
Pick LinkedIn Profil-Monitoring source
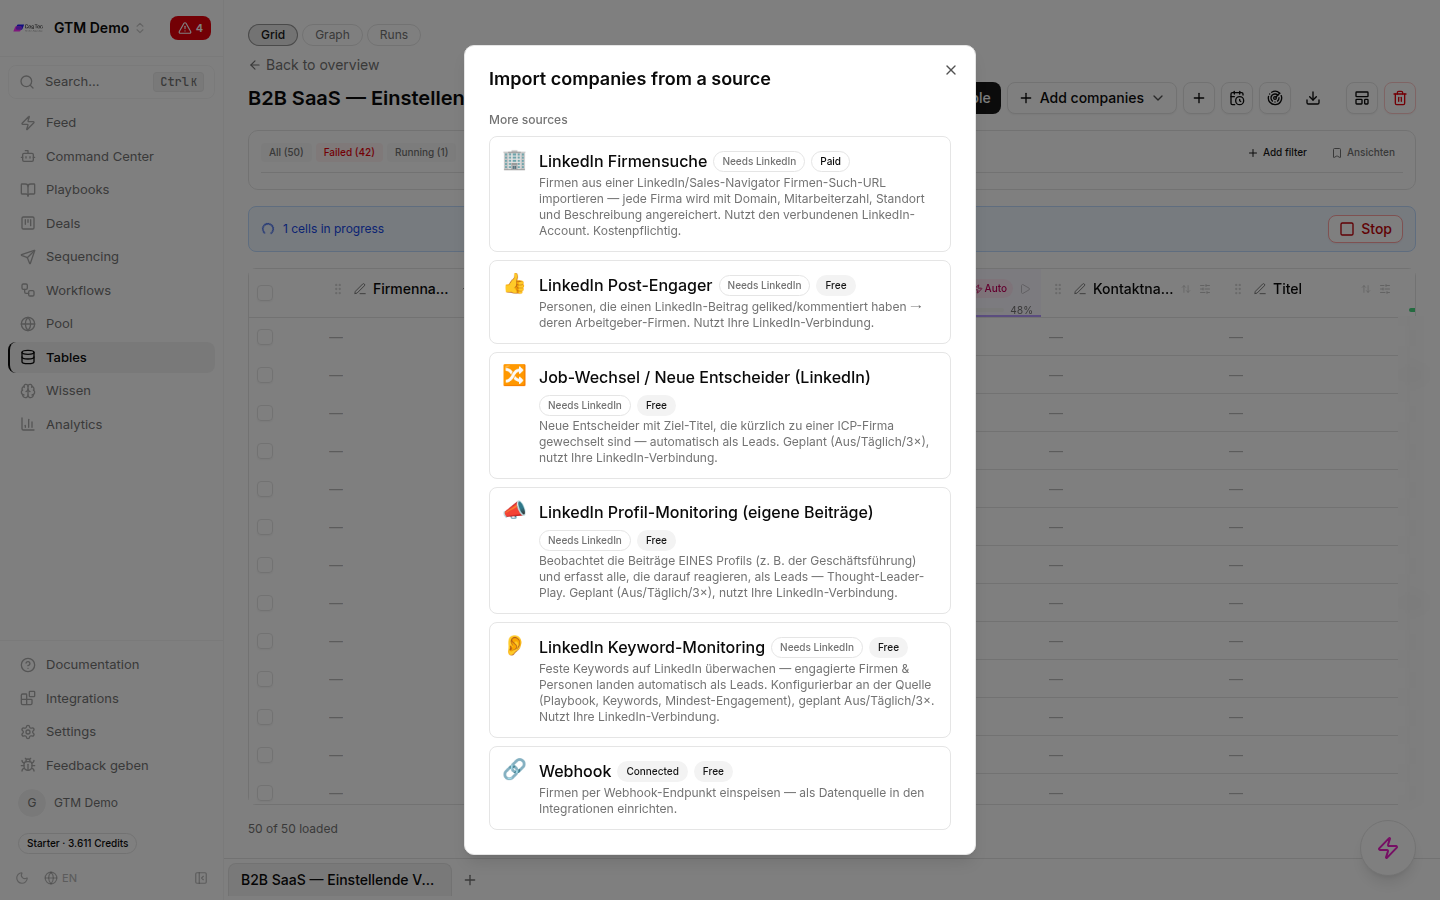tap(720, 550)
